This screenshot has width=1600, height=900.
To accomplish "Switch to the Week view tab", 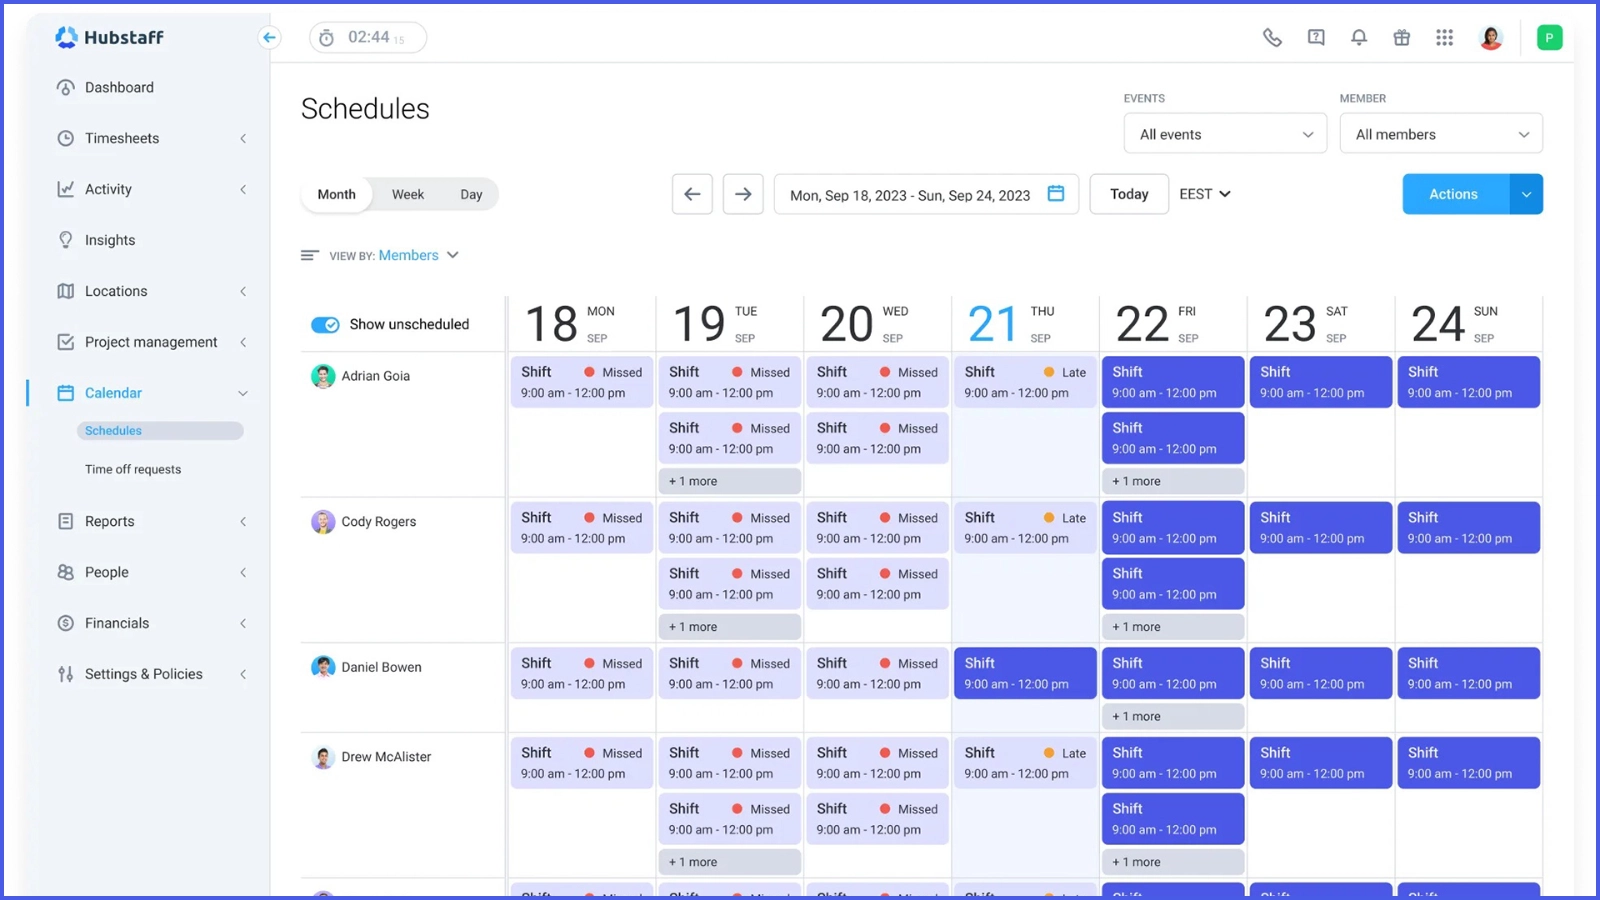I will [408, 194].
